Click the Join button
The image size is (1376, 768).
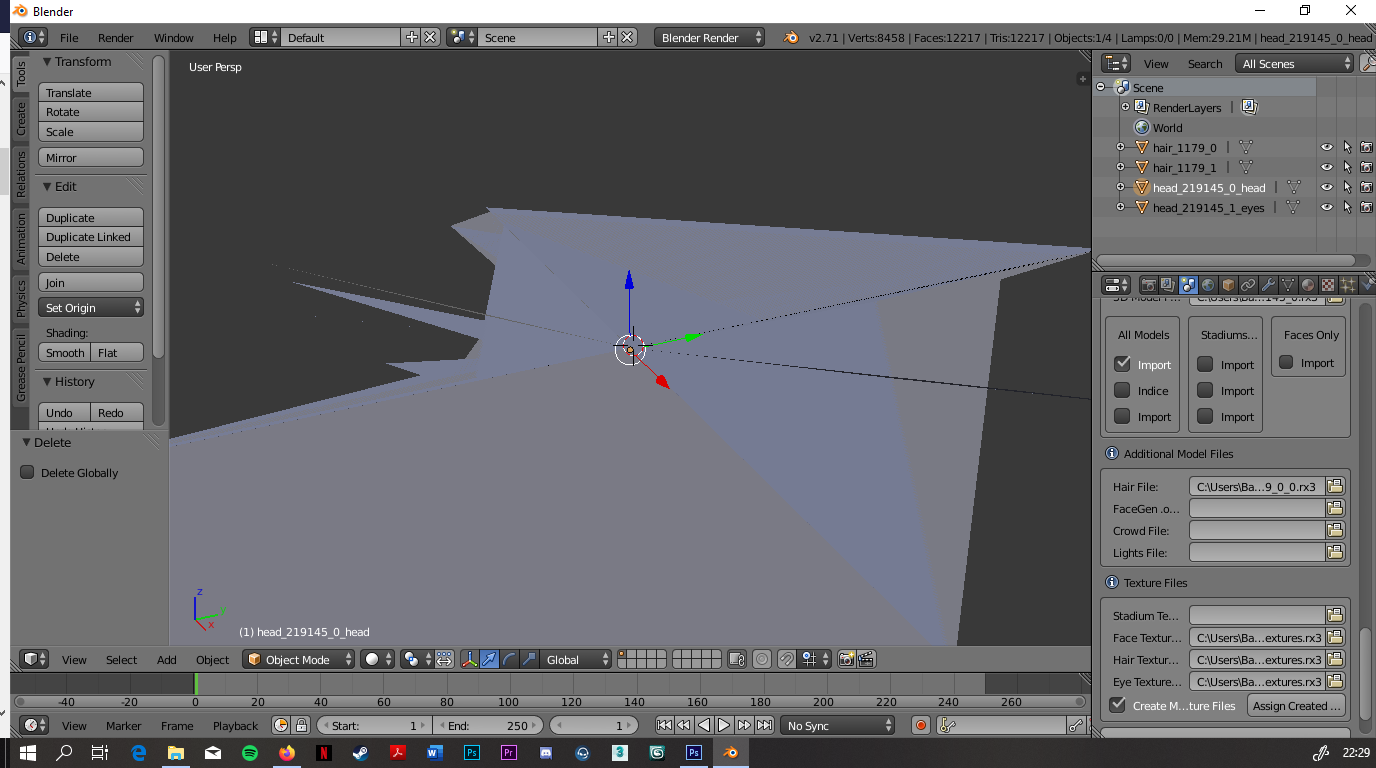coord(91,282)
